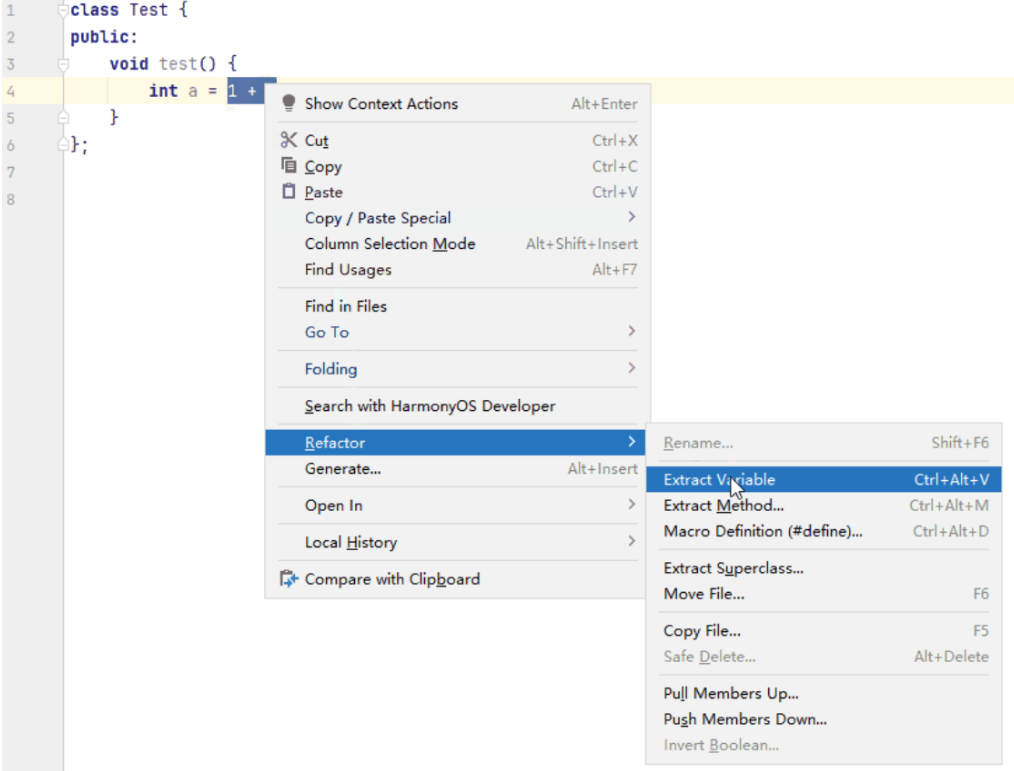Select Extract Variable from Refactor submenu
The image size is (1014, 771).
(x=719, y=480)
